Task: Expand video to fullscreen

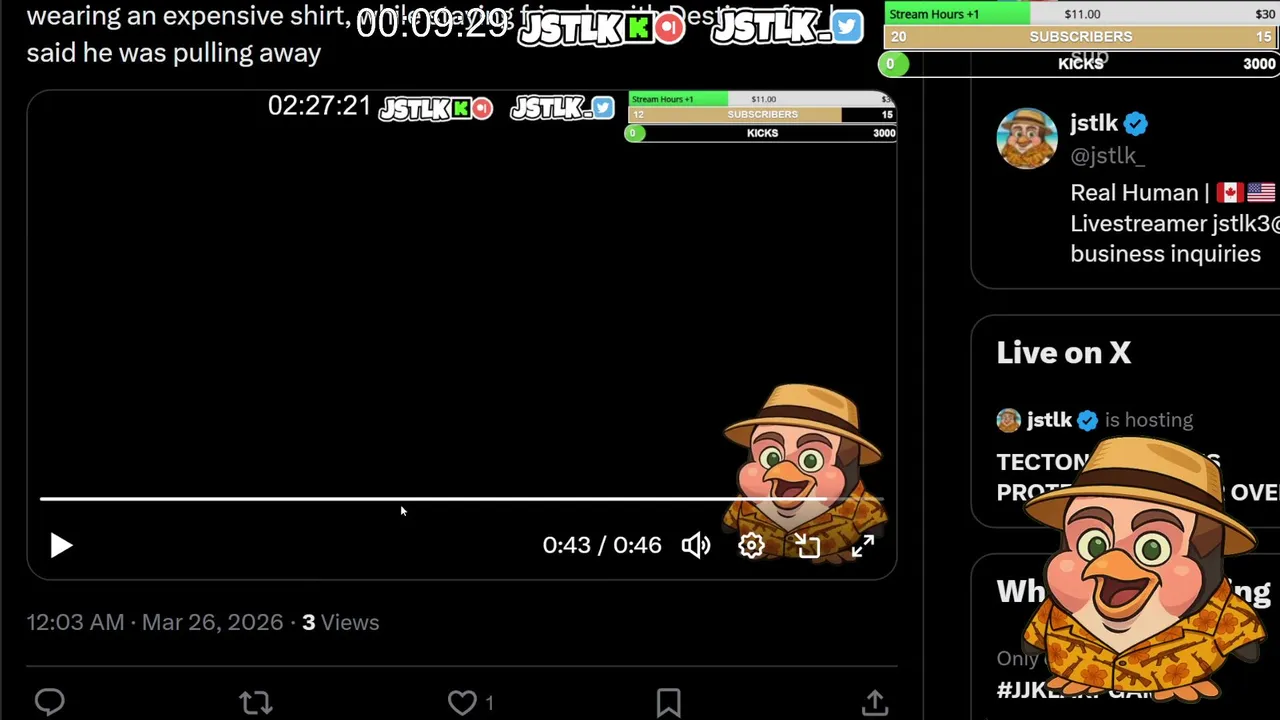Action: (x=862, y=545)
